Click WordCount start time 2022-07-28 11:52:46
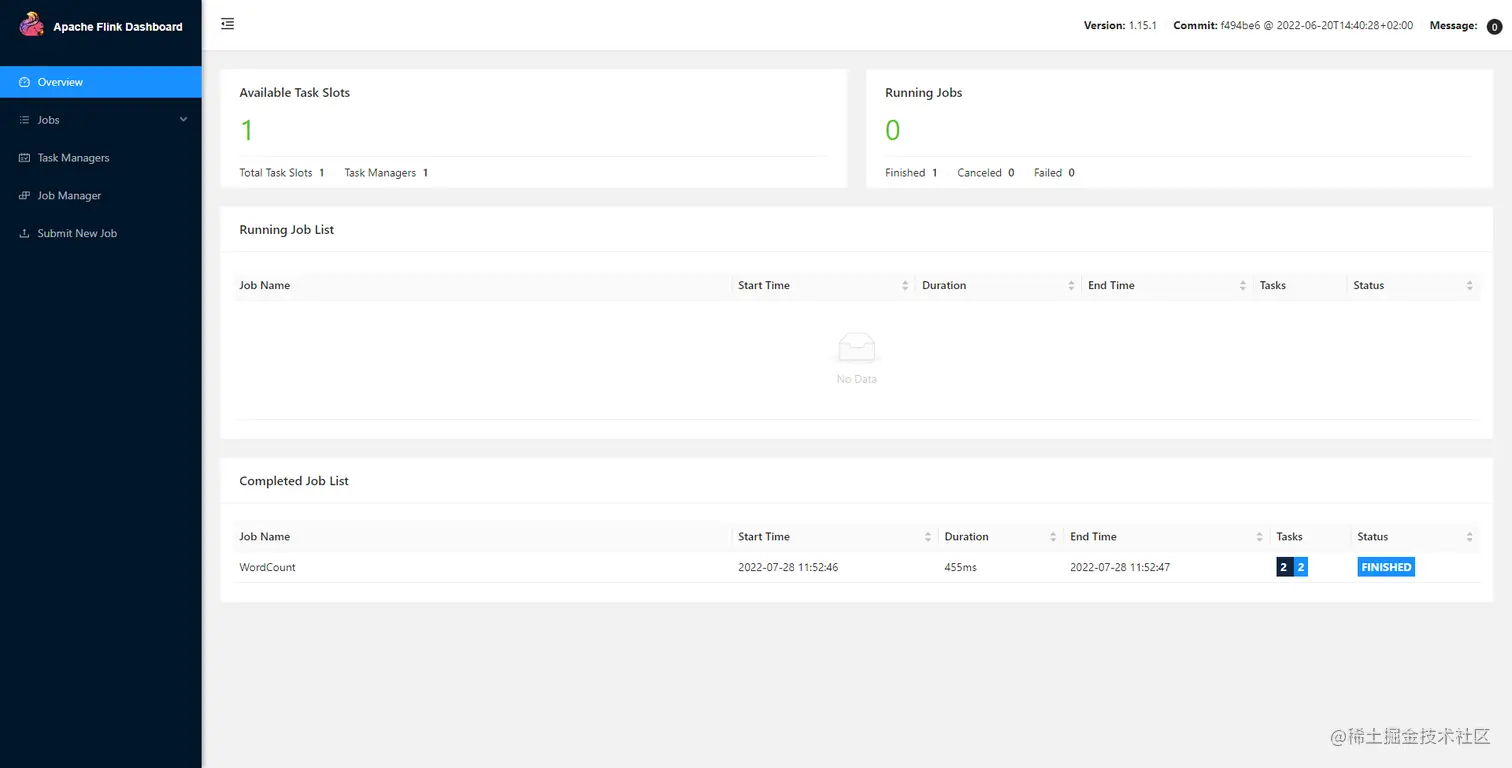The image size is (1512, 768). point(788,567)
